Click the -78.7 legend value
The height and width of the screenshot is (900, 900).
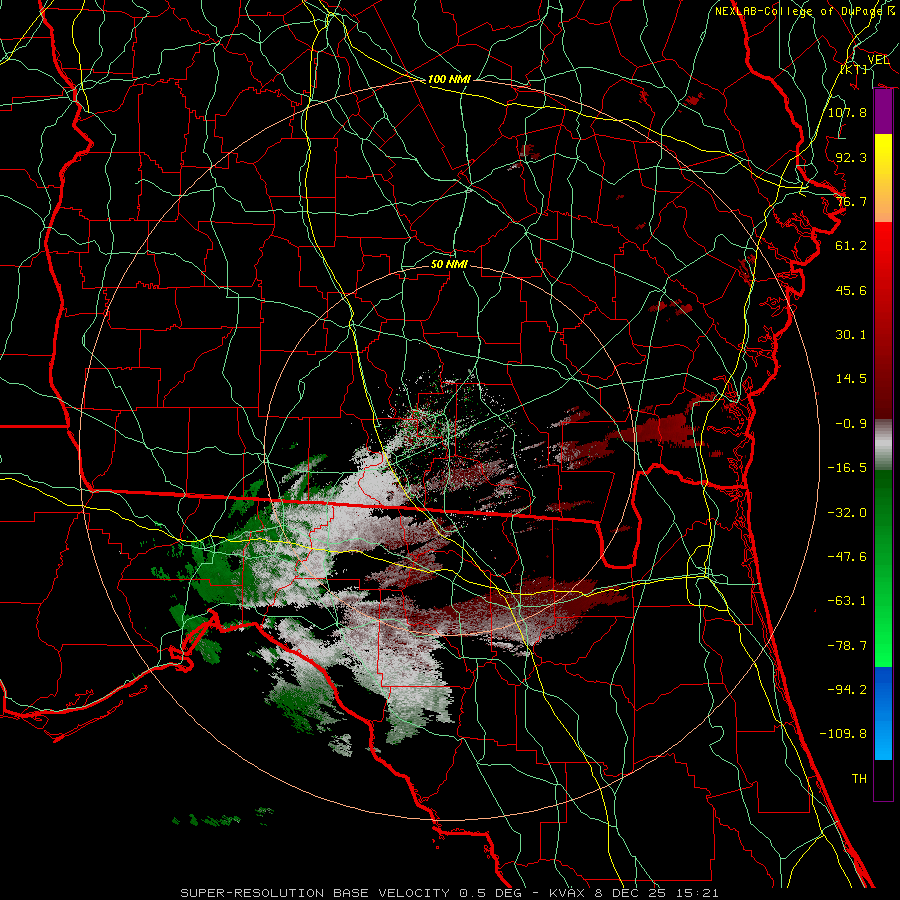click(x=847, y=646)
